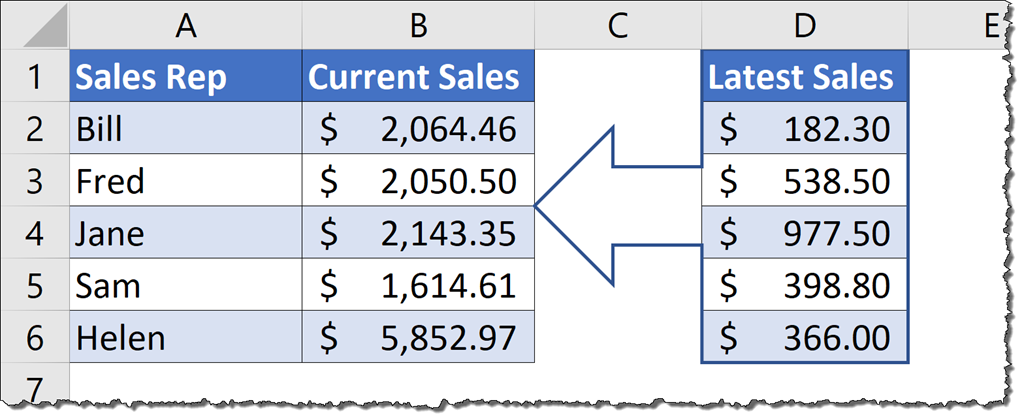Select column D header
The height and width of the screenshot is (419, 1024).
805,27
